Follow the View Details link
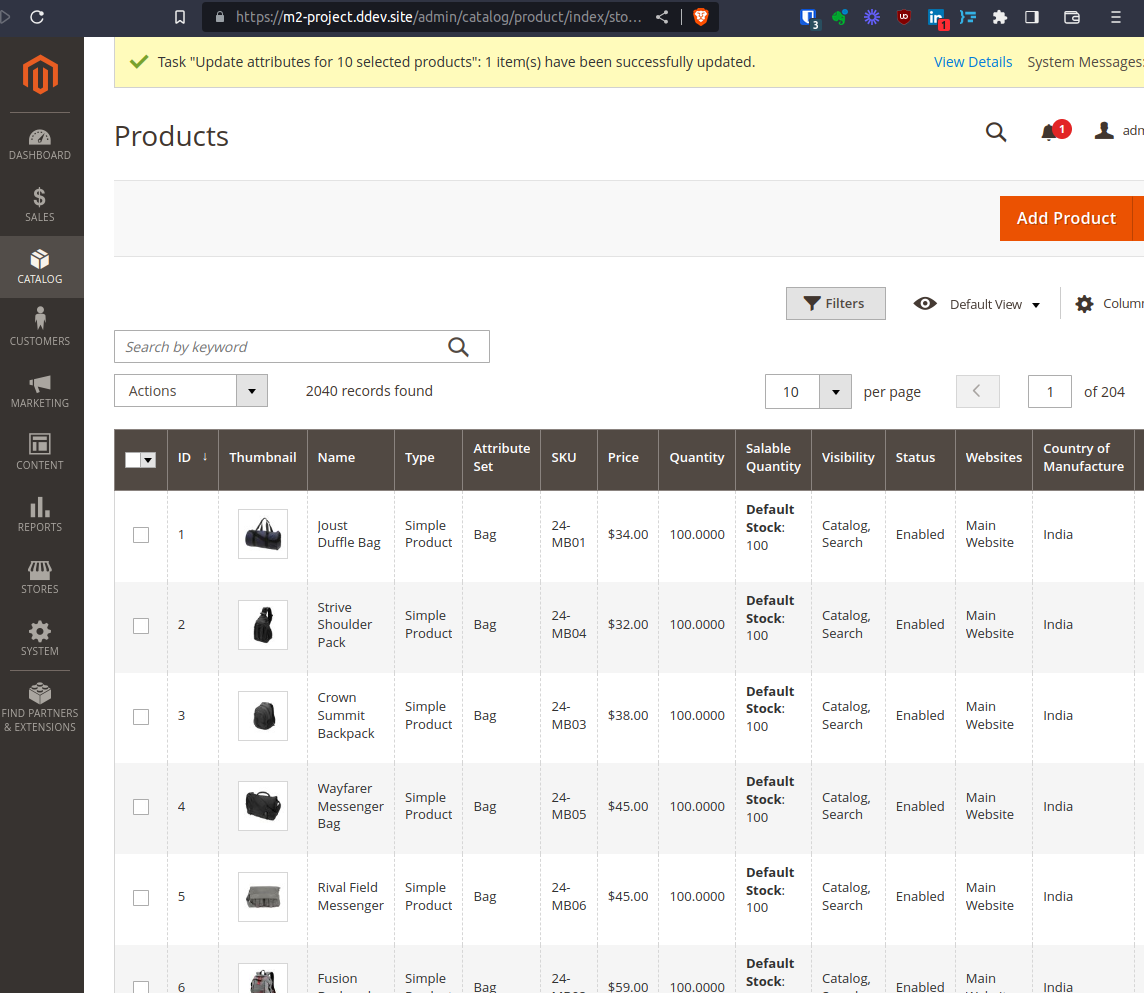The image size is (1144, 993). (x=973, y=62)
